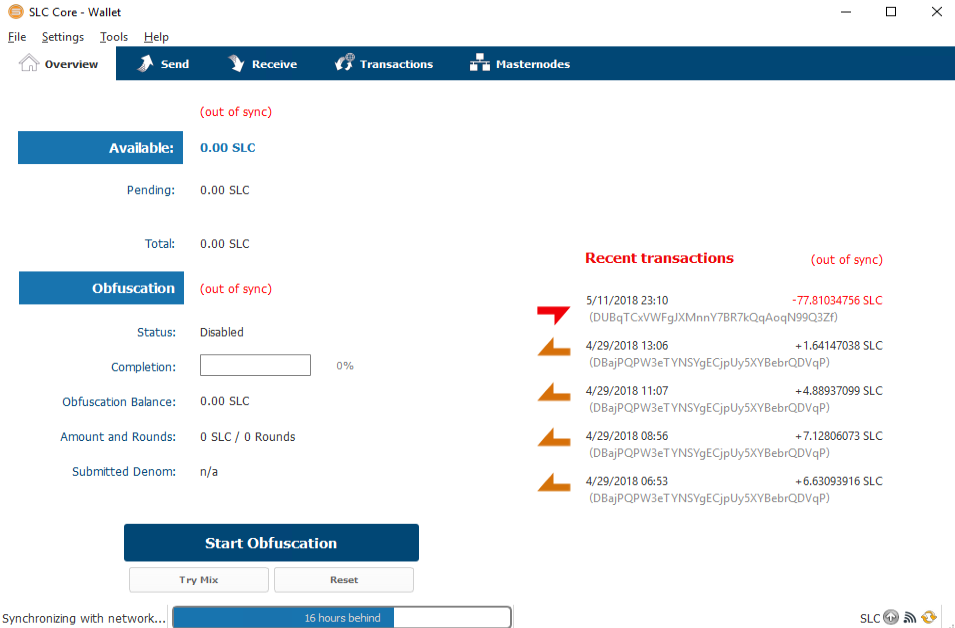Click the 0% completion label
Screen dimensions: 955x628
point(345,365)
